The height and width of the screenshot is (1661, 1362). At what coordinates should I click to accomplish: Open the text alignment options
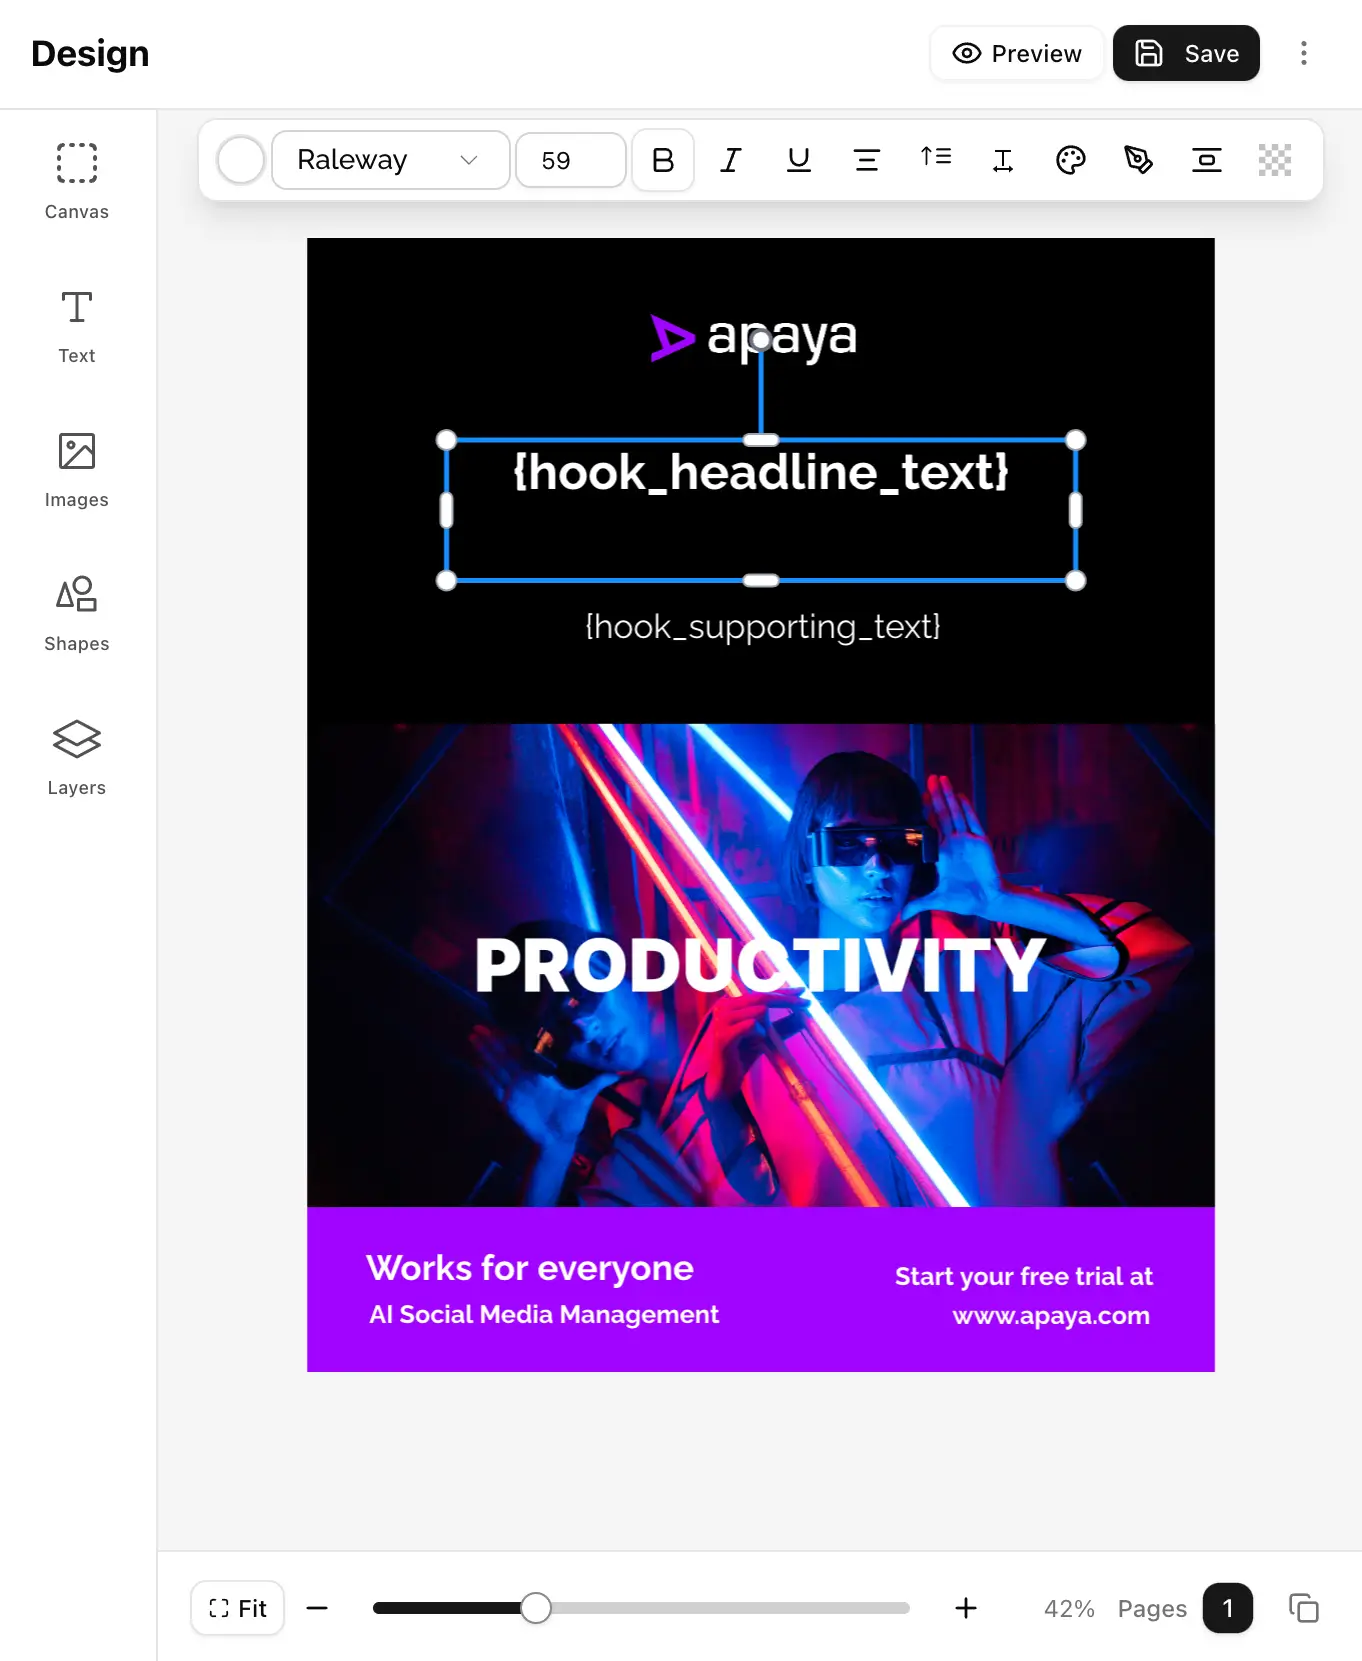[866, 160]
